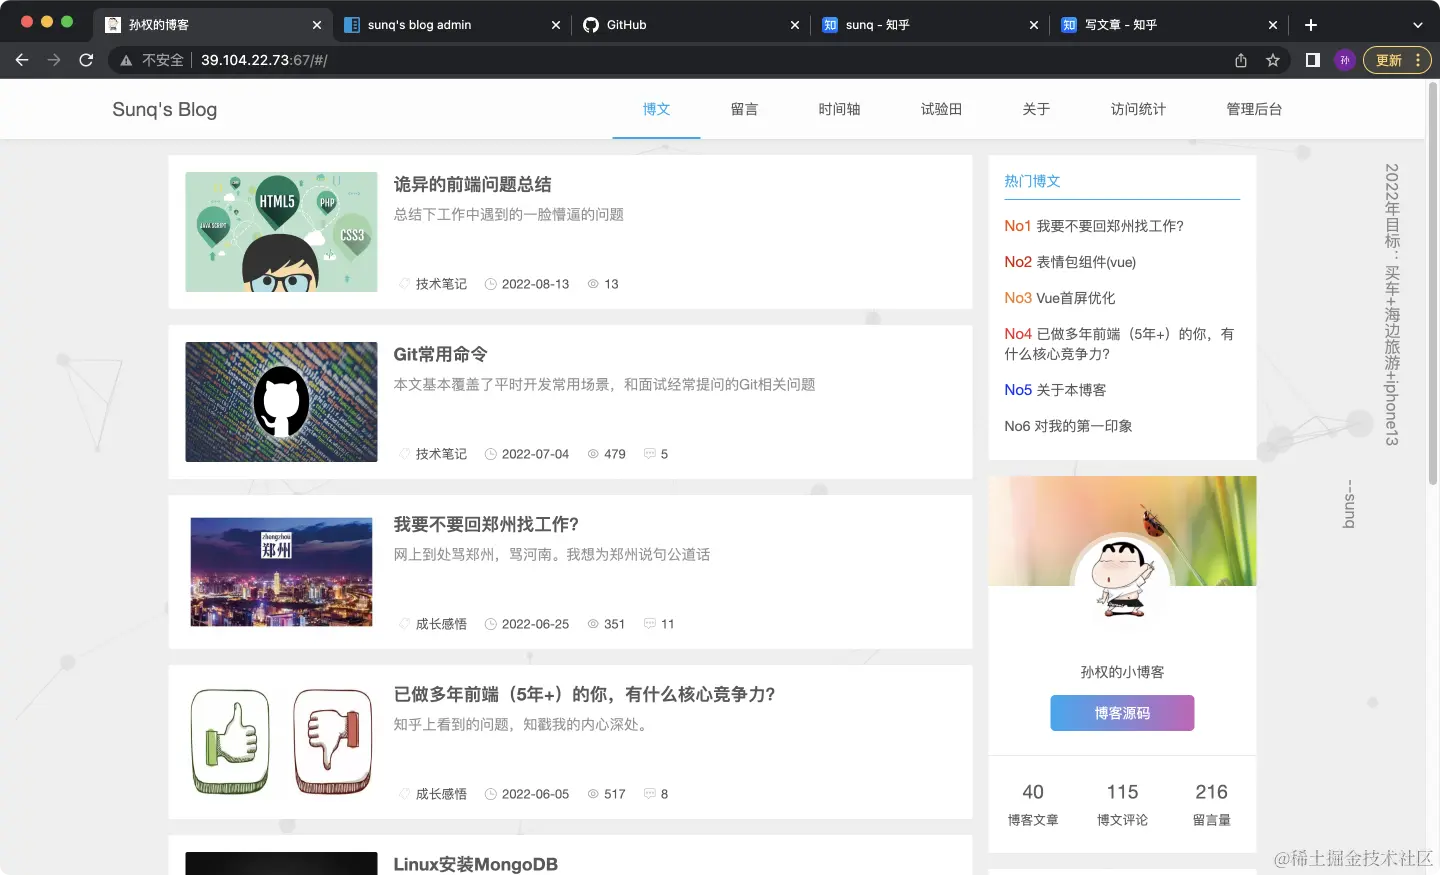This screenshot has height=875, width=1440.
Task: Click the clock icon beside 2022-08-13
Action: (x=491, y=284)
